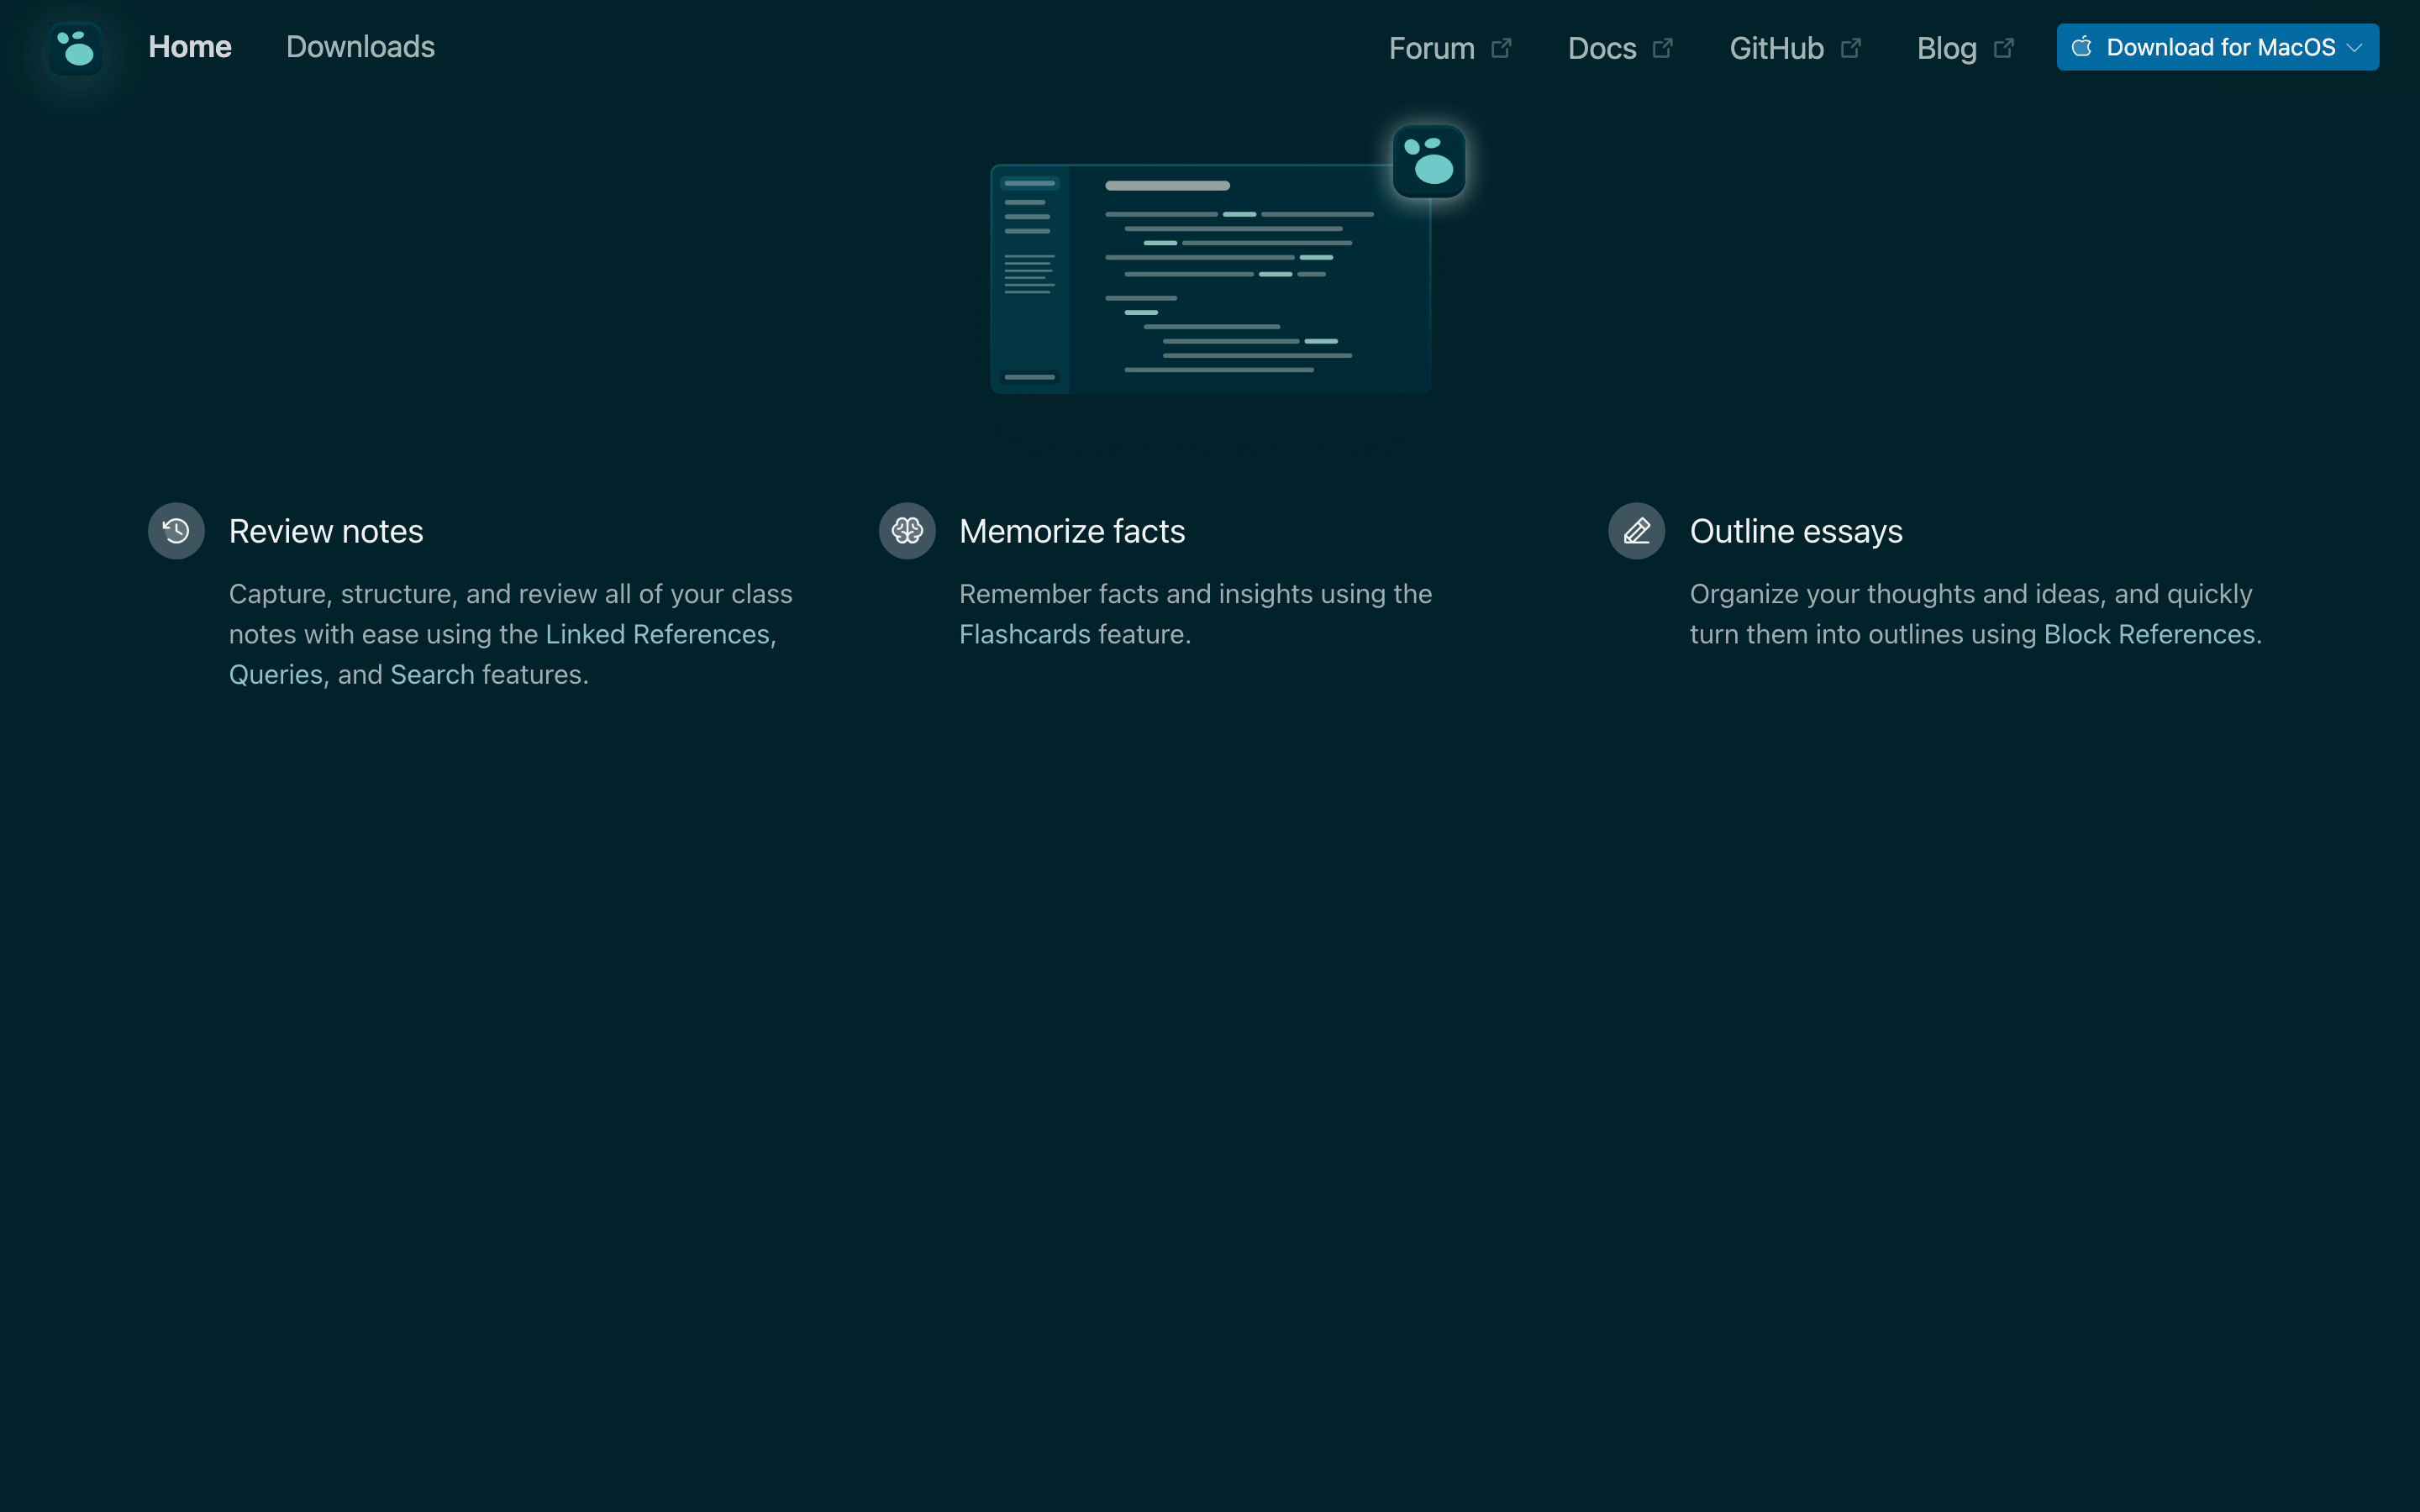This screenshot has width=2420, height=1512.
Task: Visit the GitHub link
Action: tap(1777, 48)
